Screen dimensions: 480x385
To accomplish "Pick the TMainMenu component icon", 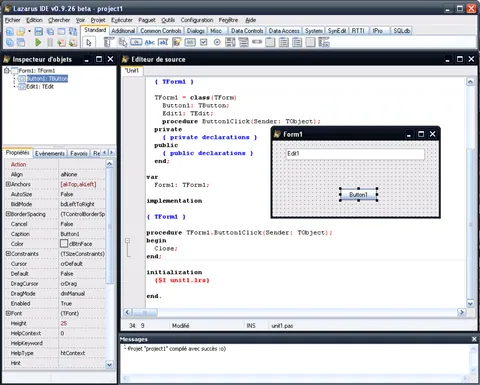I will [x=109, y=42].
